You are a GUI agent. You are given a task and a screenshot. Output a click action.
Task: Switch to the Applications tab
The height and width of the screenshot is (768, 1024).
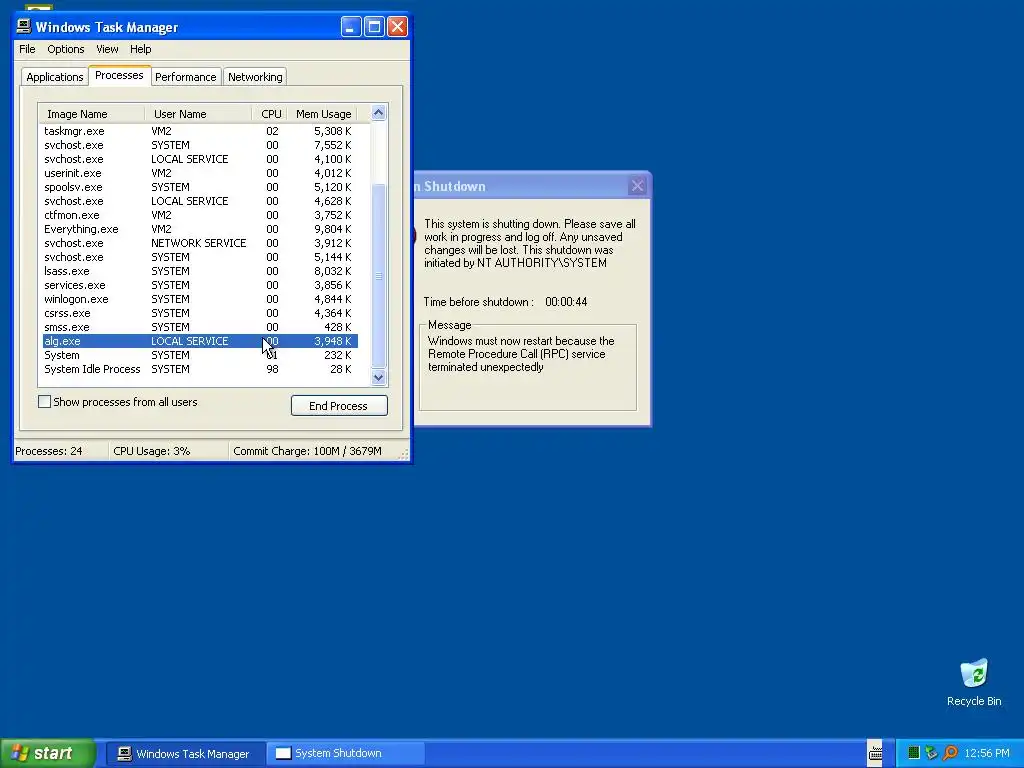(55, 77)
